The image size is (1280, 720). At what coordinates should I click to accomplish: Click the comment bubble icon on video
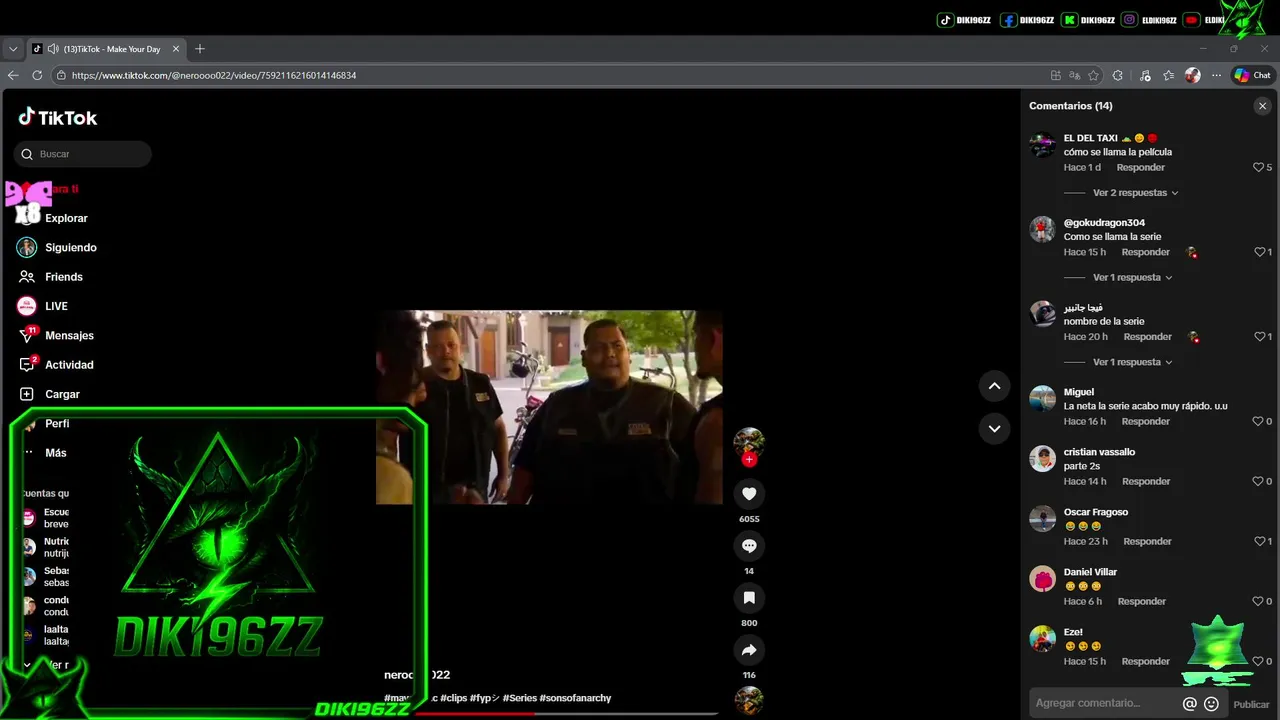point(749,545)
